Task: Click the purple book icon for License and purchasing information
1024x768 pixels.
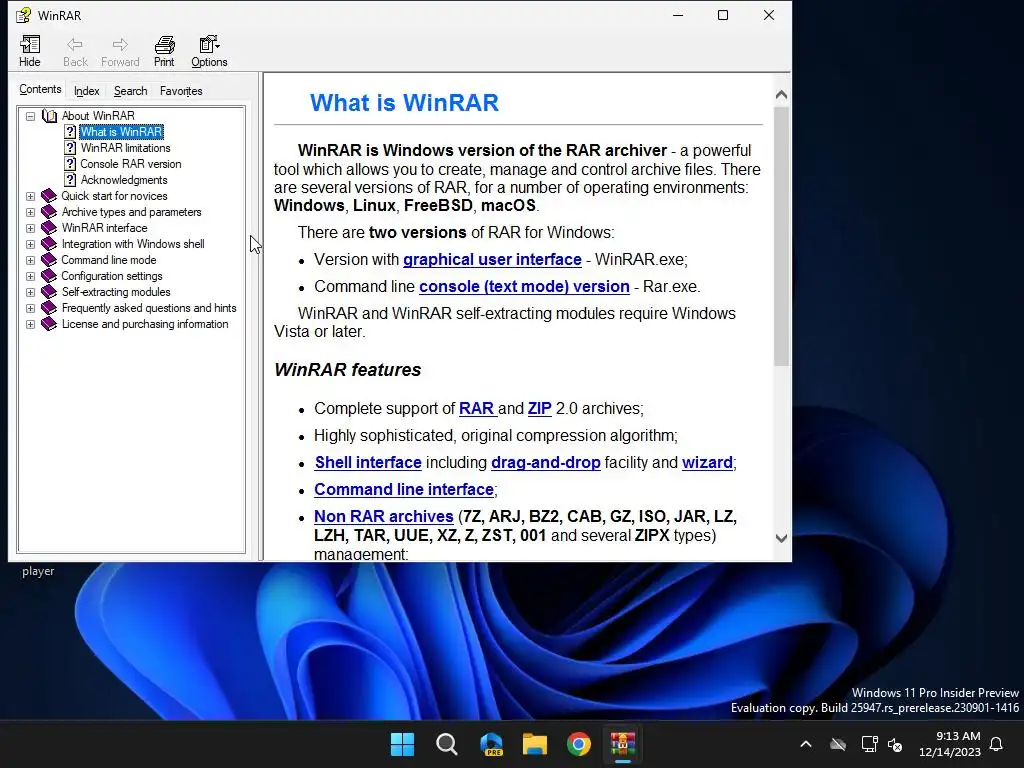Action: click(49, 324)
